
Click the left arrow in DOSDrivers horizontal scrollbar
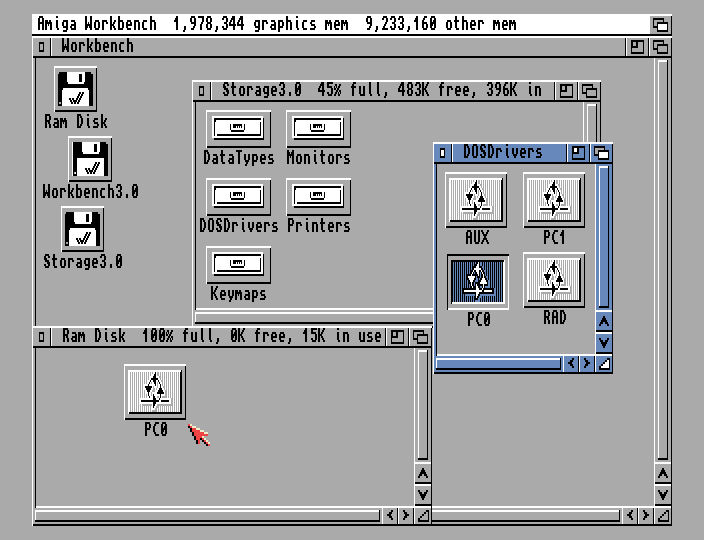[571, 363]
